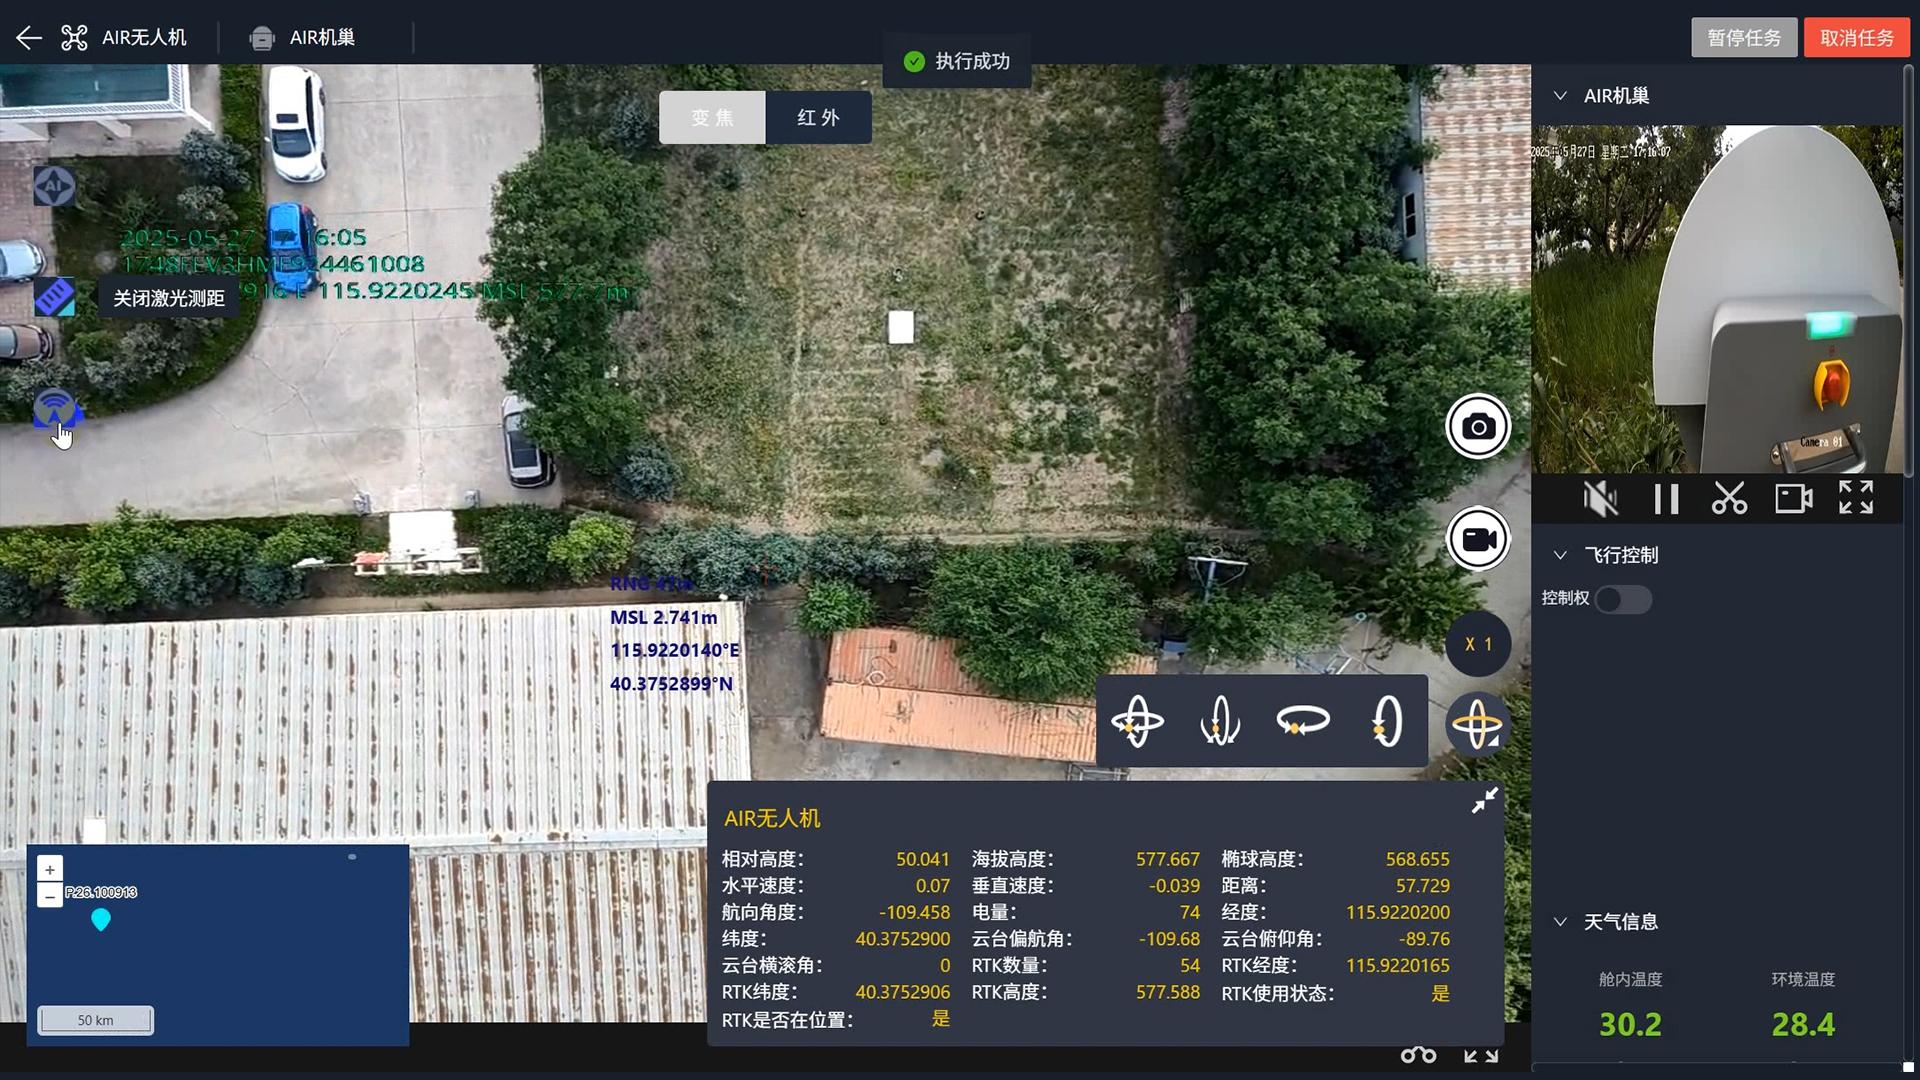The image size is (1920, 1080).
Task: Collapse the 飞行控制 section
Action: click(1560, 555)
